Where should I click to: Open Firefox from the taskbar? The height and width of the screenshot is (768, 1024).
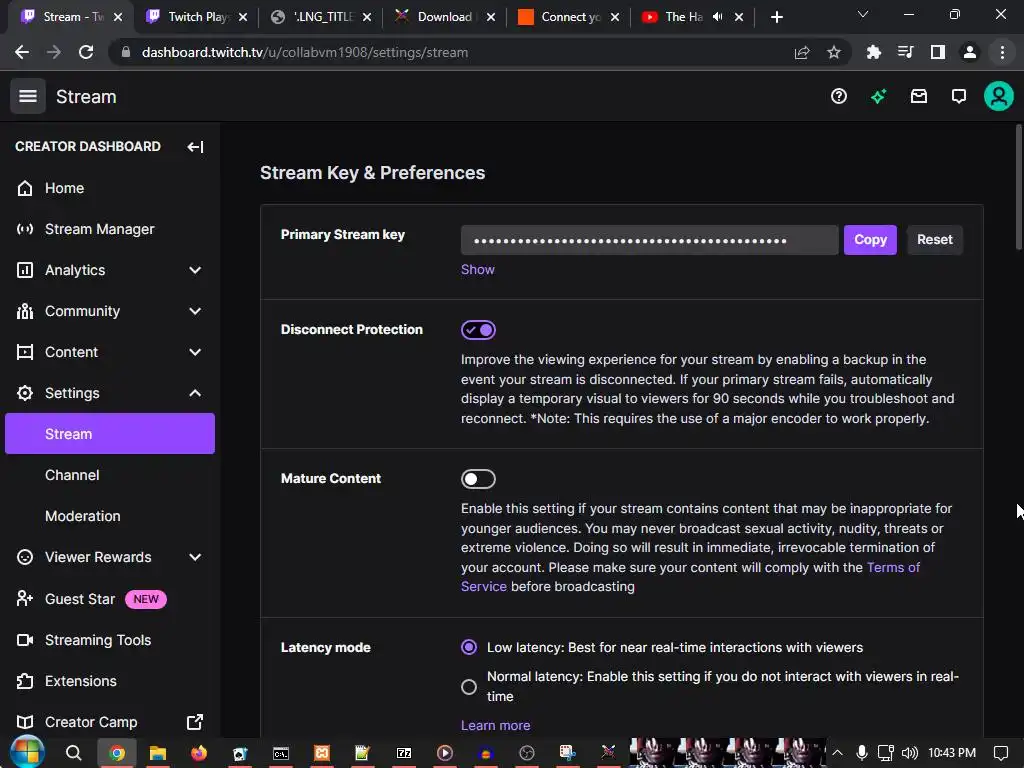tap(199, 753)
